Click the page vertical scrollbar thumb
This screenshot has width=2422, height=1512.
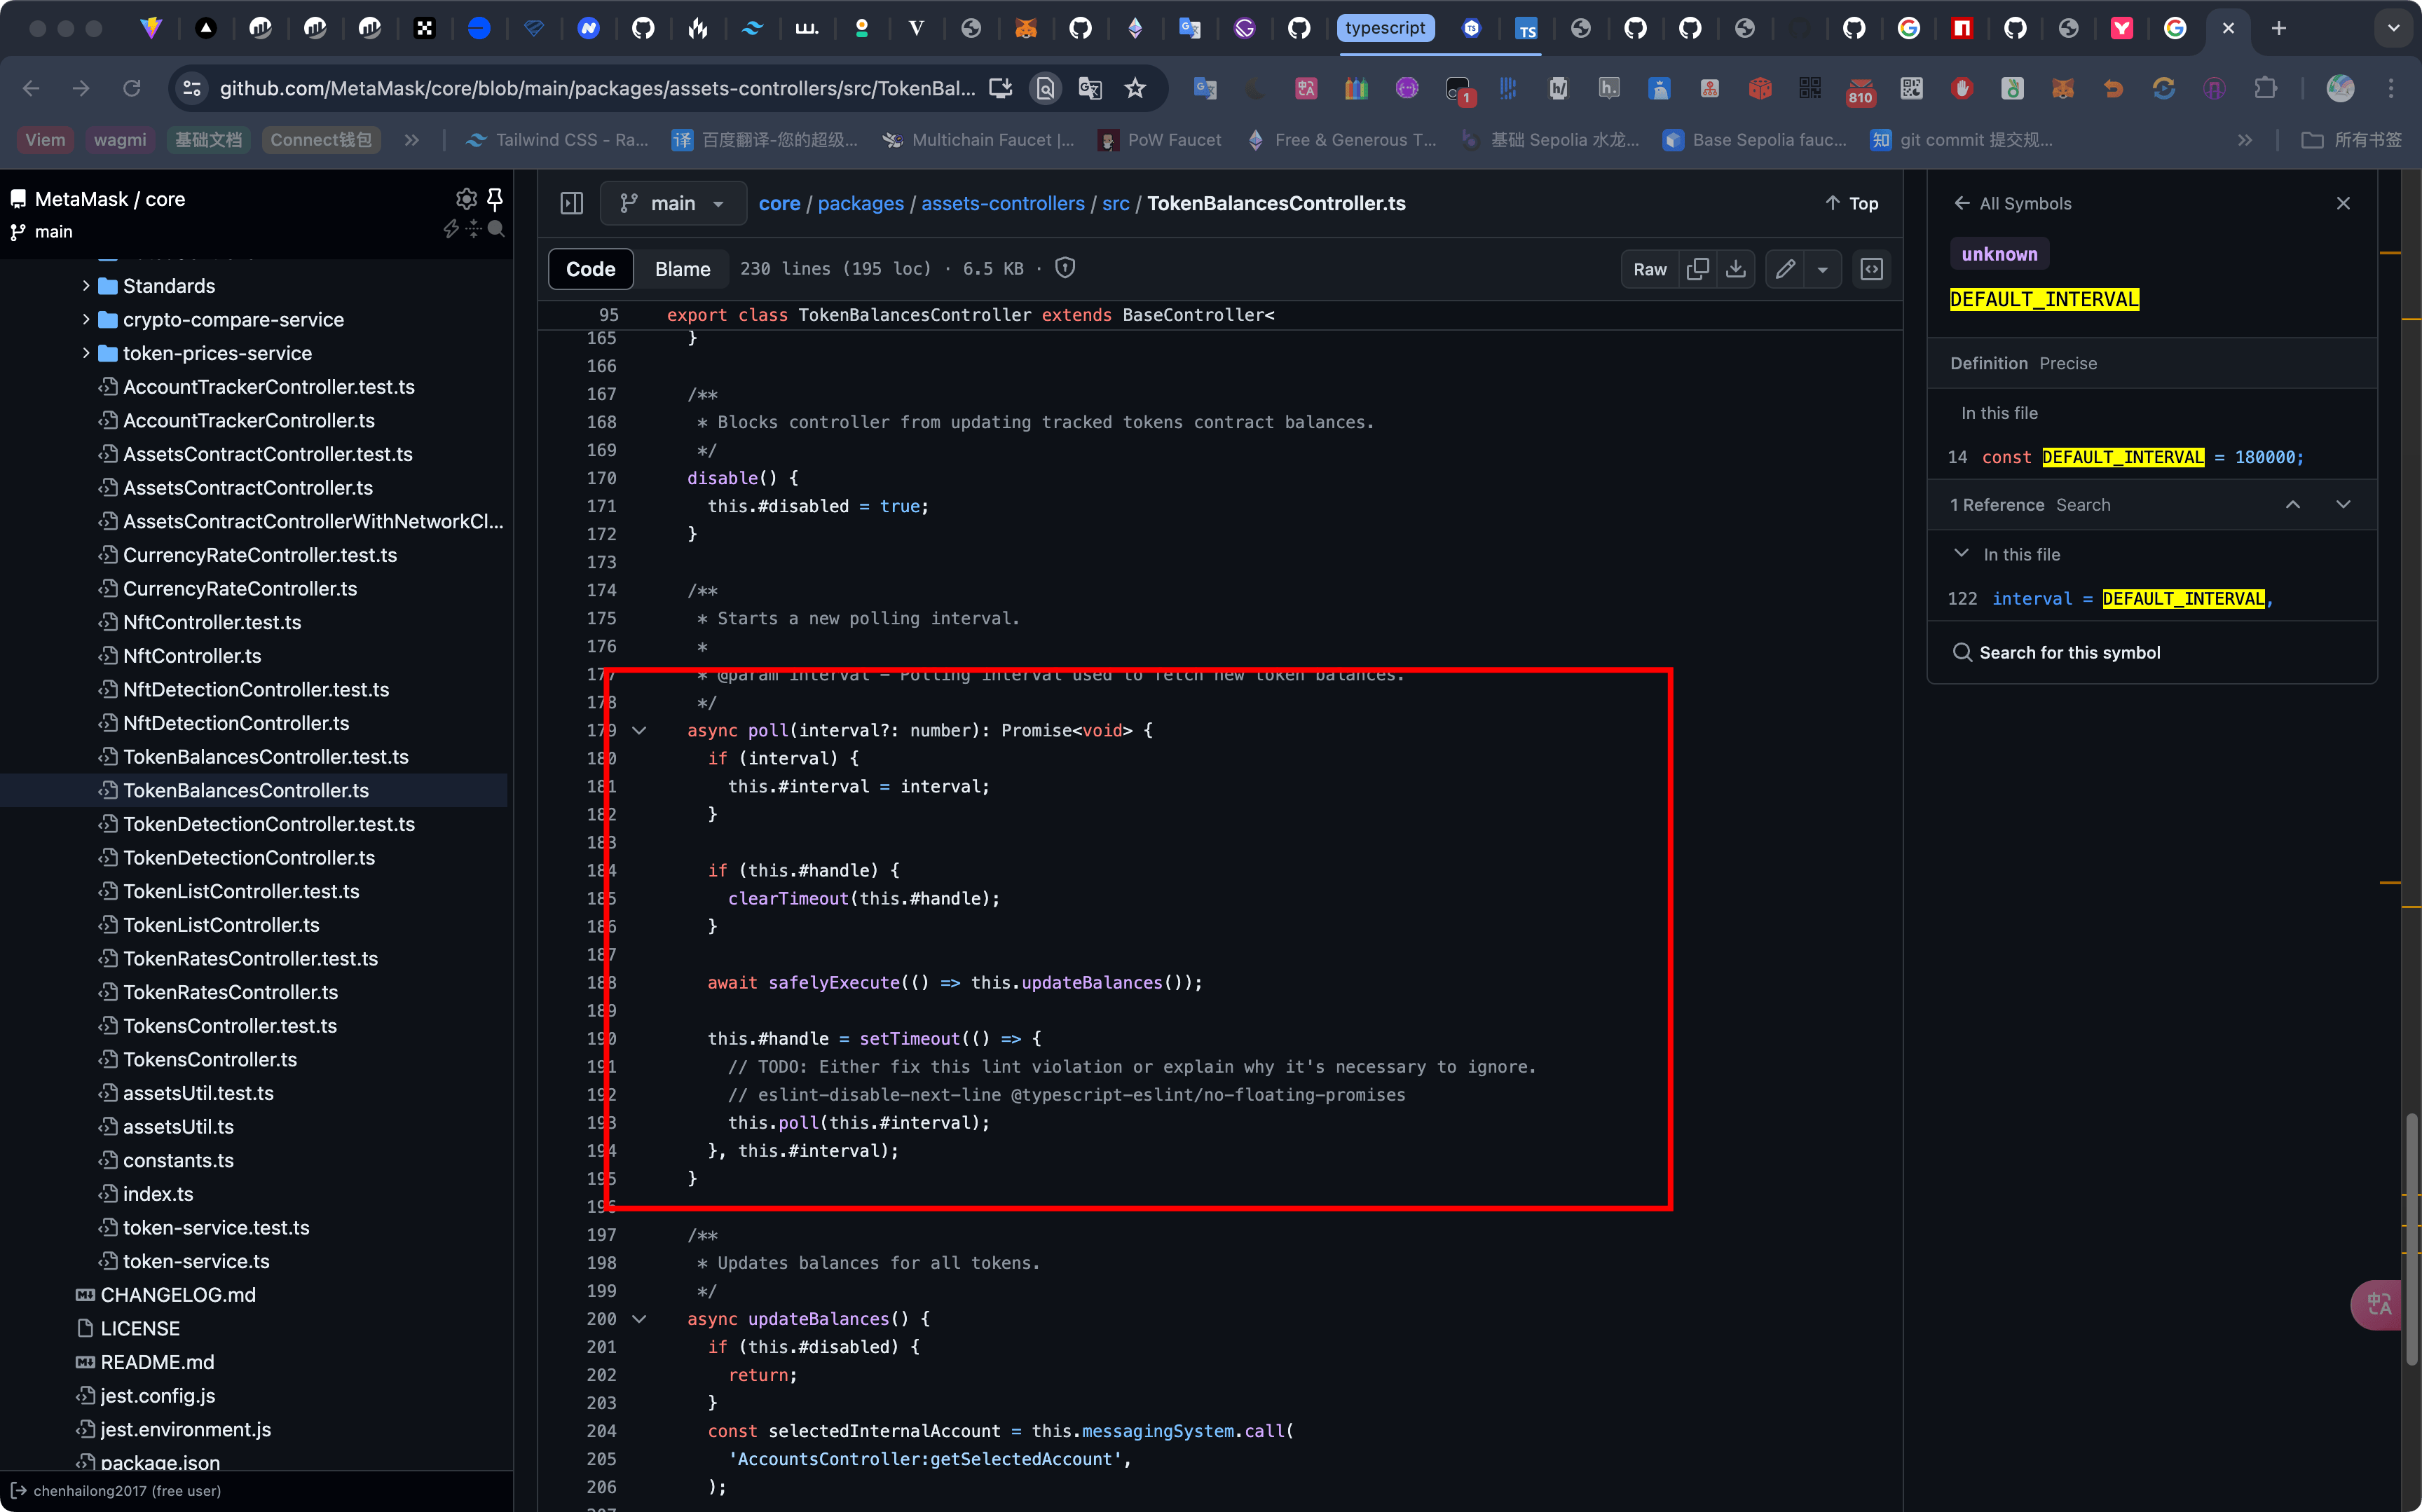tap(2412, 1239)
